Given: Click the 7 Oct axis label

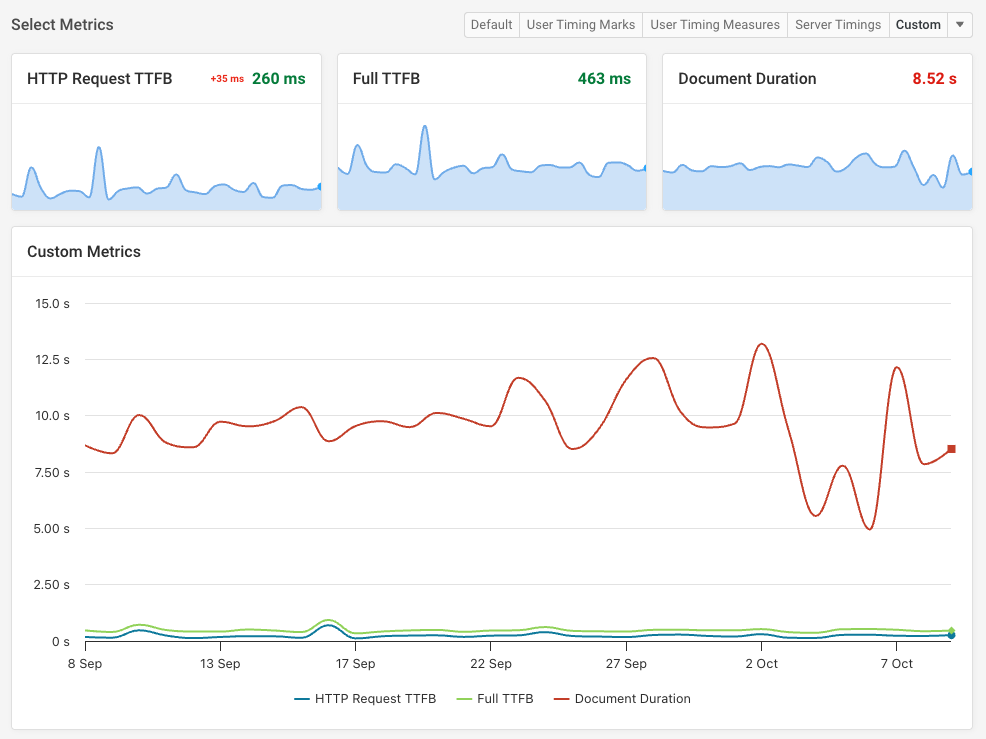Looking at the screenshot, I should pos(897,664).
